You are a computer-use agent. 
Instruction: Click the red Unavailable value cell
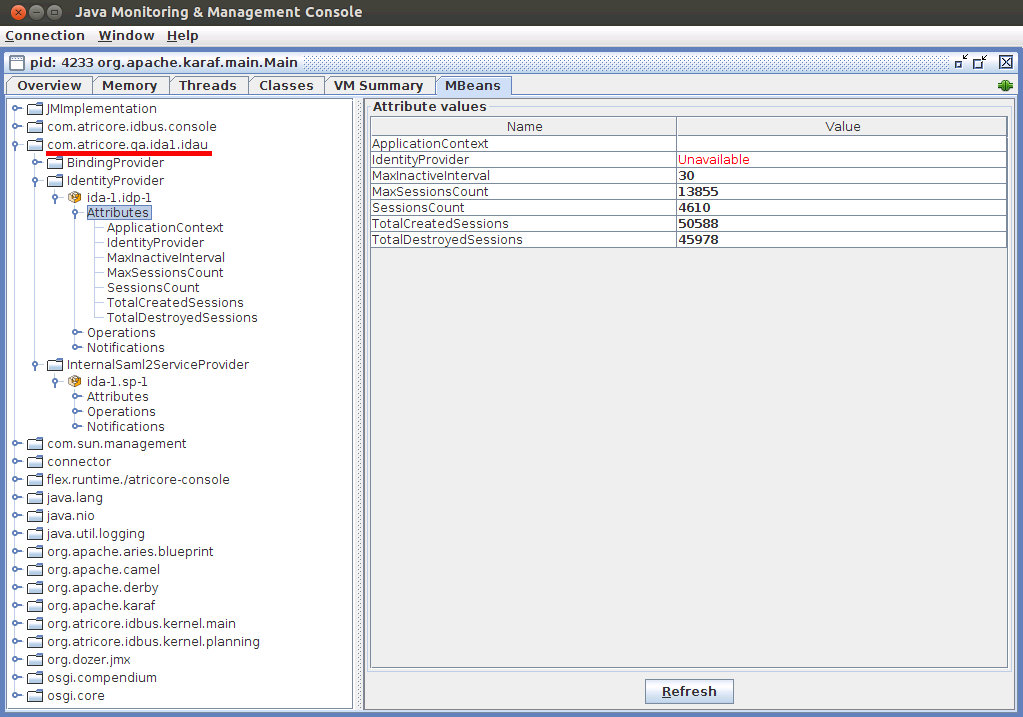point(842,160)
